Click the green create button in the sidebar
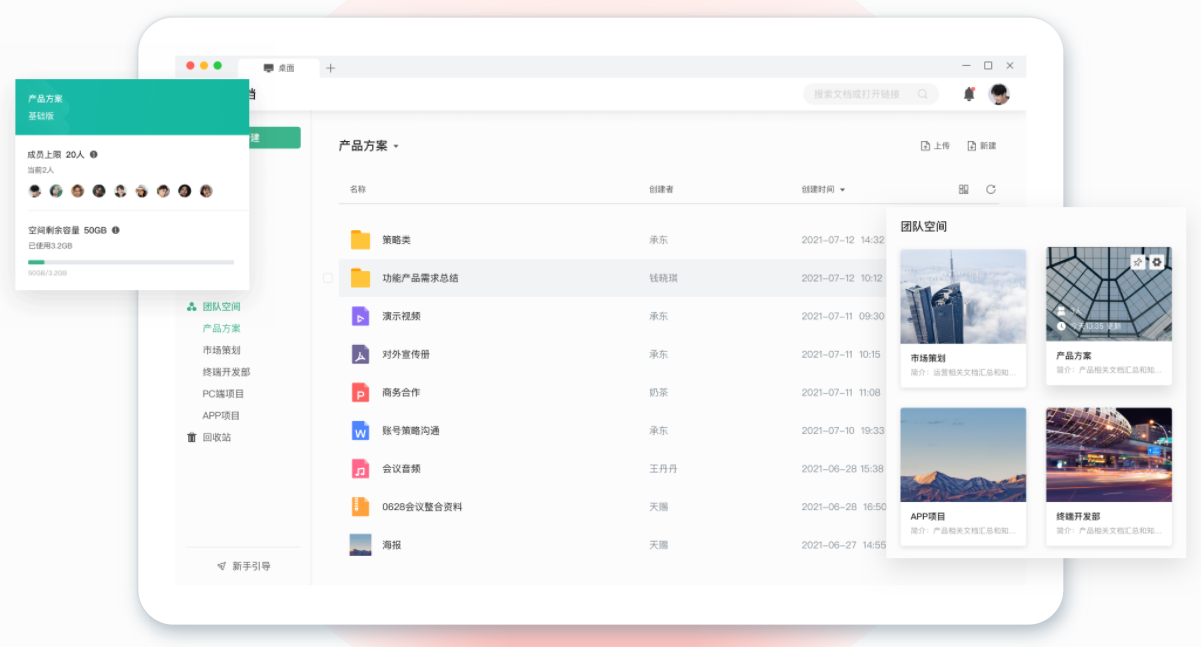 274,138
